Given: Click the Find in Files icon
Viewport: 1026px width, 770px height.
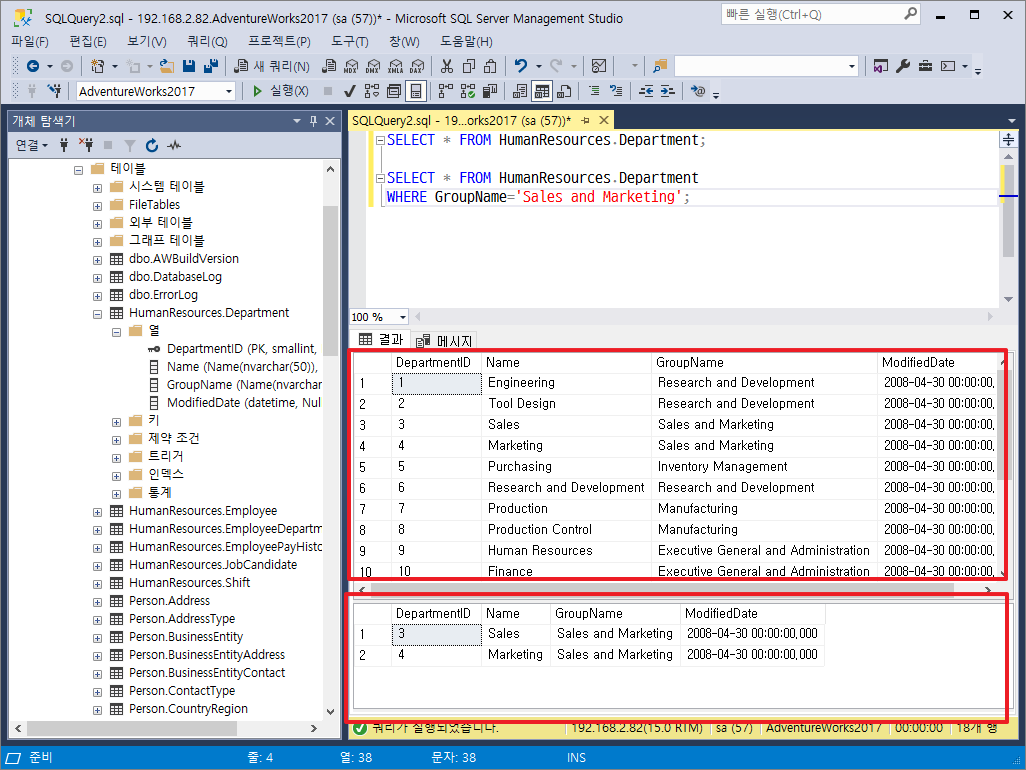Looking at the screenshot, I should [x=660, y=66].
